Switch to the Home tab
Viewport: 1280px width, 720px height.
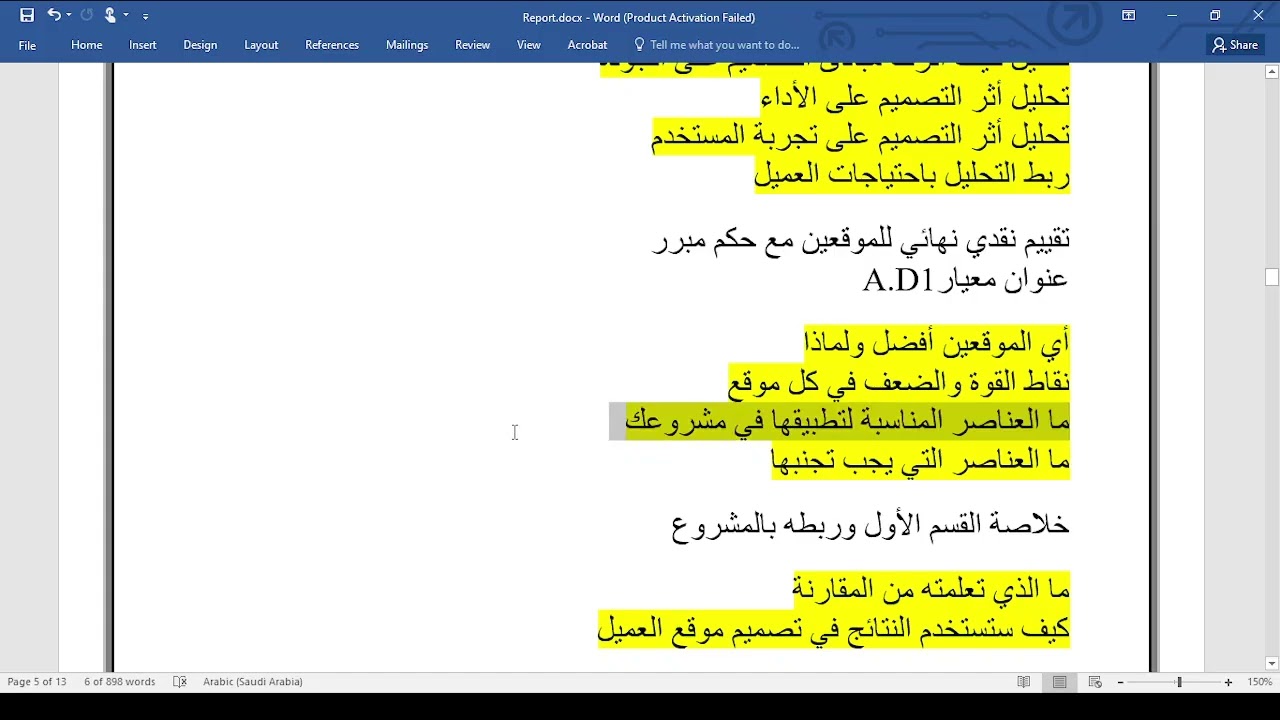[87, 45]
